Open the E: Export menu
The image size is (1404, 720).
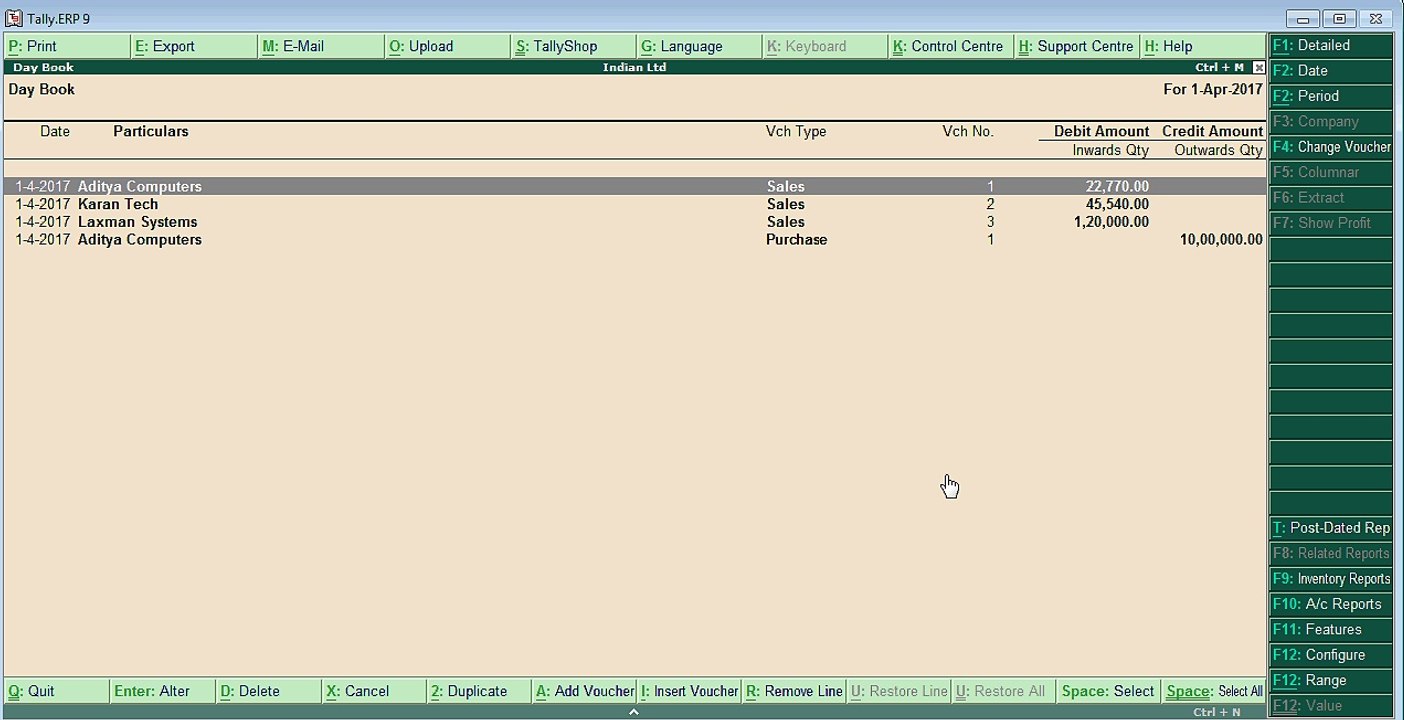click(194, 46)
